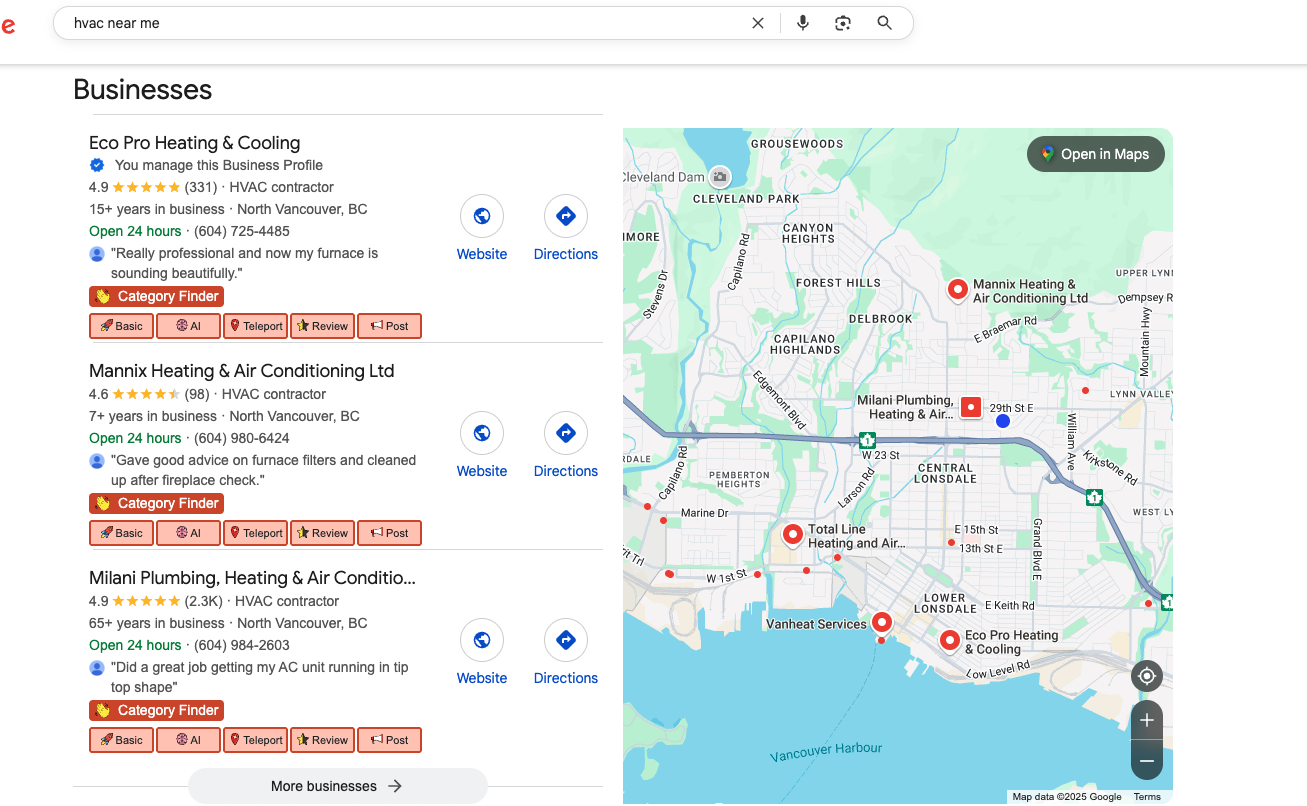
Task: Open Category Finder for Mannix Heating
Action: point(156,503)
